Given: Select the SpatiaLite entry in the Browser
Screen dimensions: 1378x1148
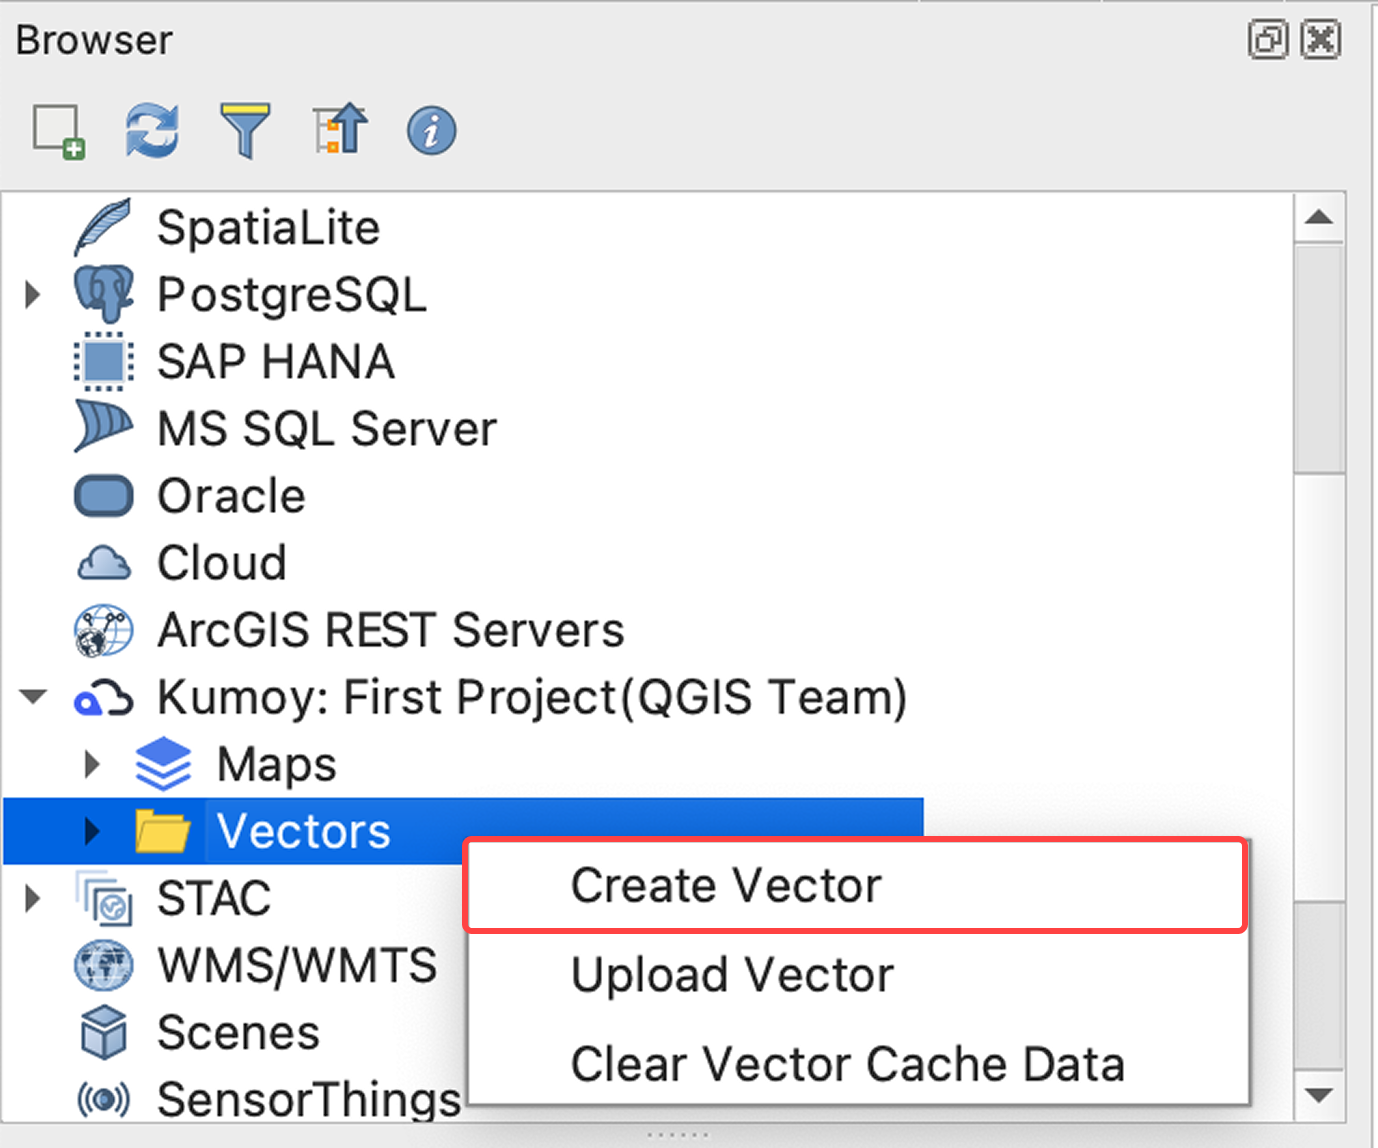Looking at the screenshot, I should (x=268, y=227).
